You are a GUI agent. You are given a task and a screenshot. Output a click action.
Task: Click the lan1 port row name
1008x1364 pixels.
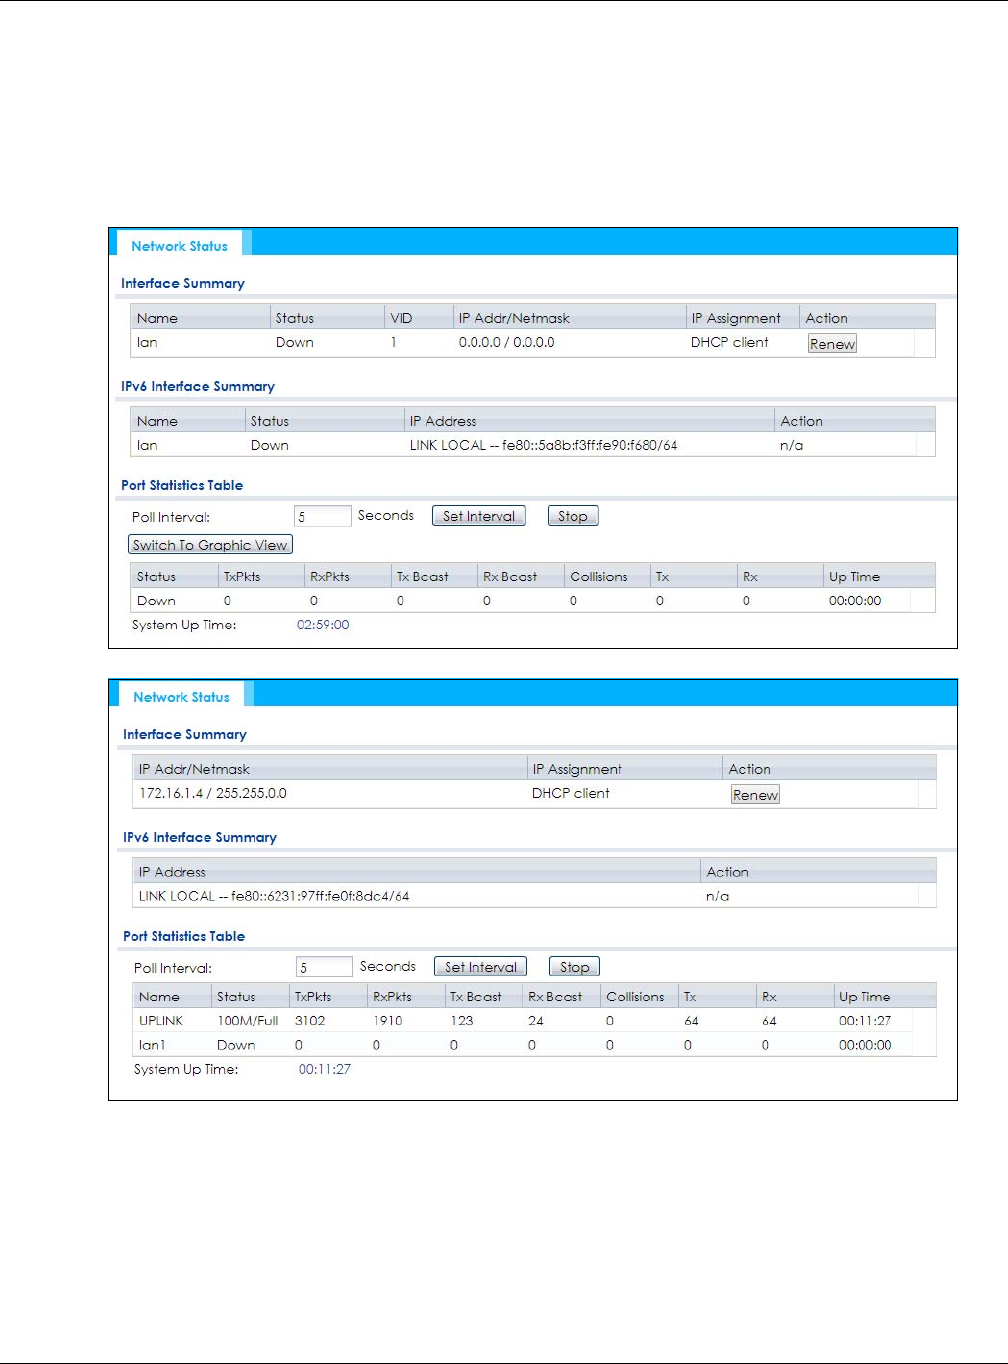pyautogui.click(x=152, y=1045)
